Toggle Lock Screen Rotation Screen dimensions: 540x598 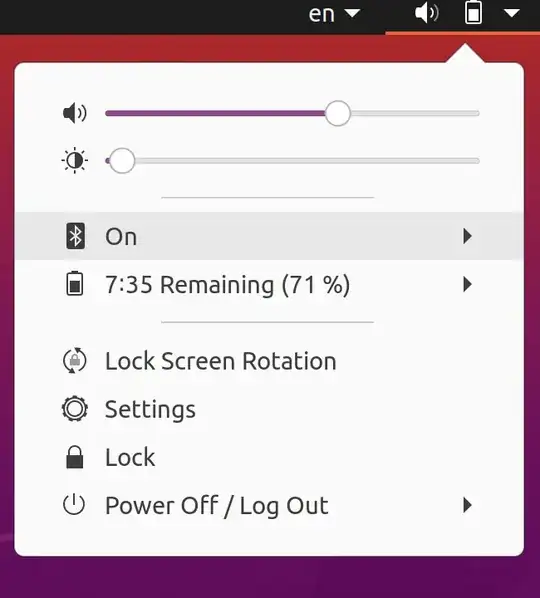[x=269, y=361]
